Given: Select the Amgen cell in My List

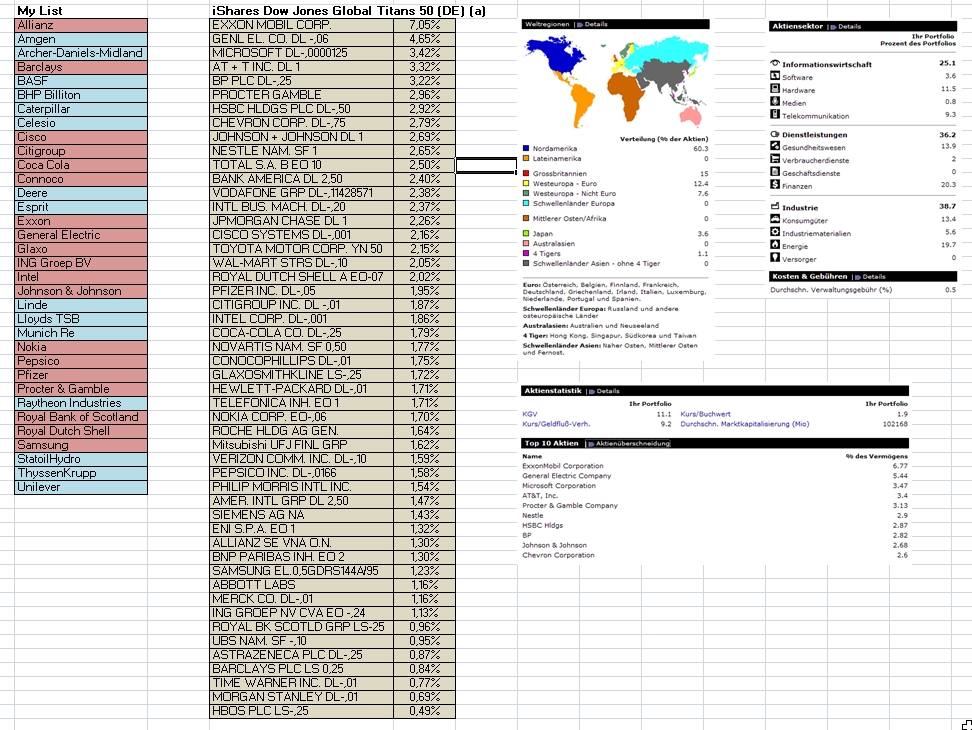Looking at the screenshot, I should (81, 39).
